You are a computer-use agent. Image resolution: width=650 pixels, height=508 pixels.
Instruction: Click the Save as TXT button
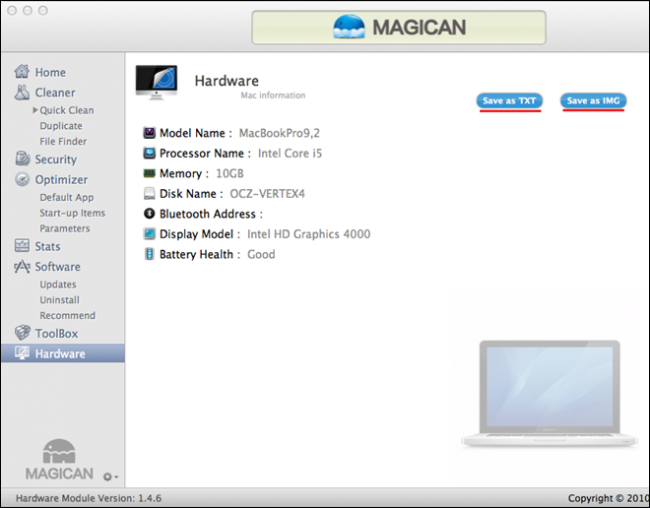click(509, 100)
